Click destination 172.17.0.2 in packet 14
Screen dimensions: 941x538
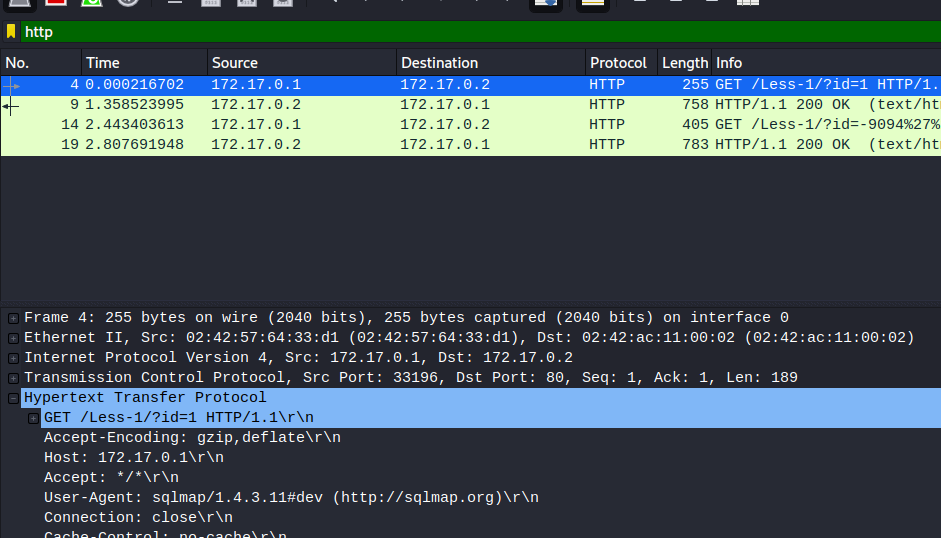coord(445,125)
